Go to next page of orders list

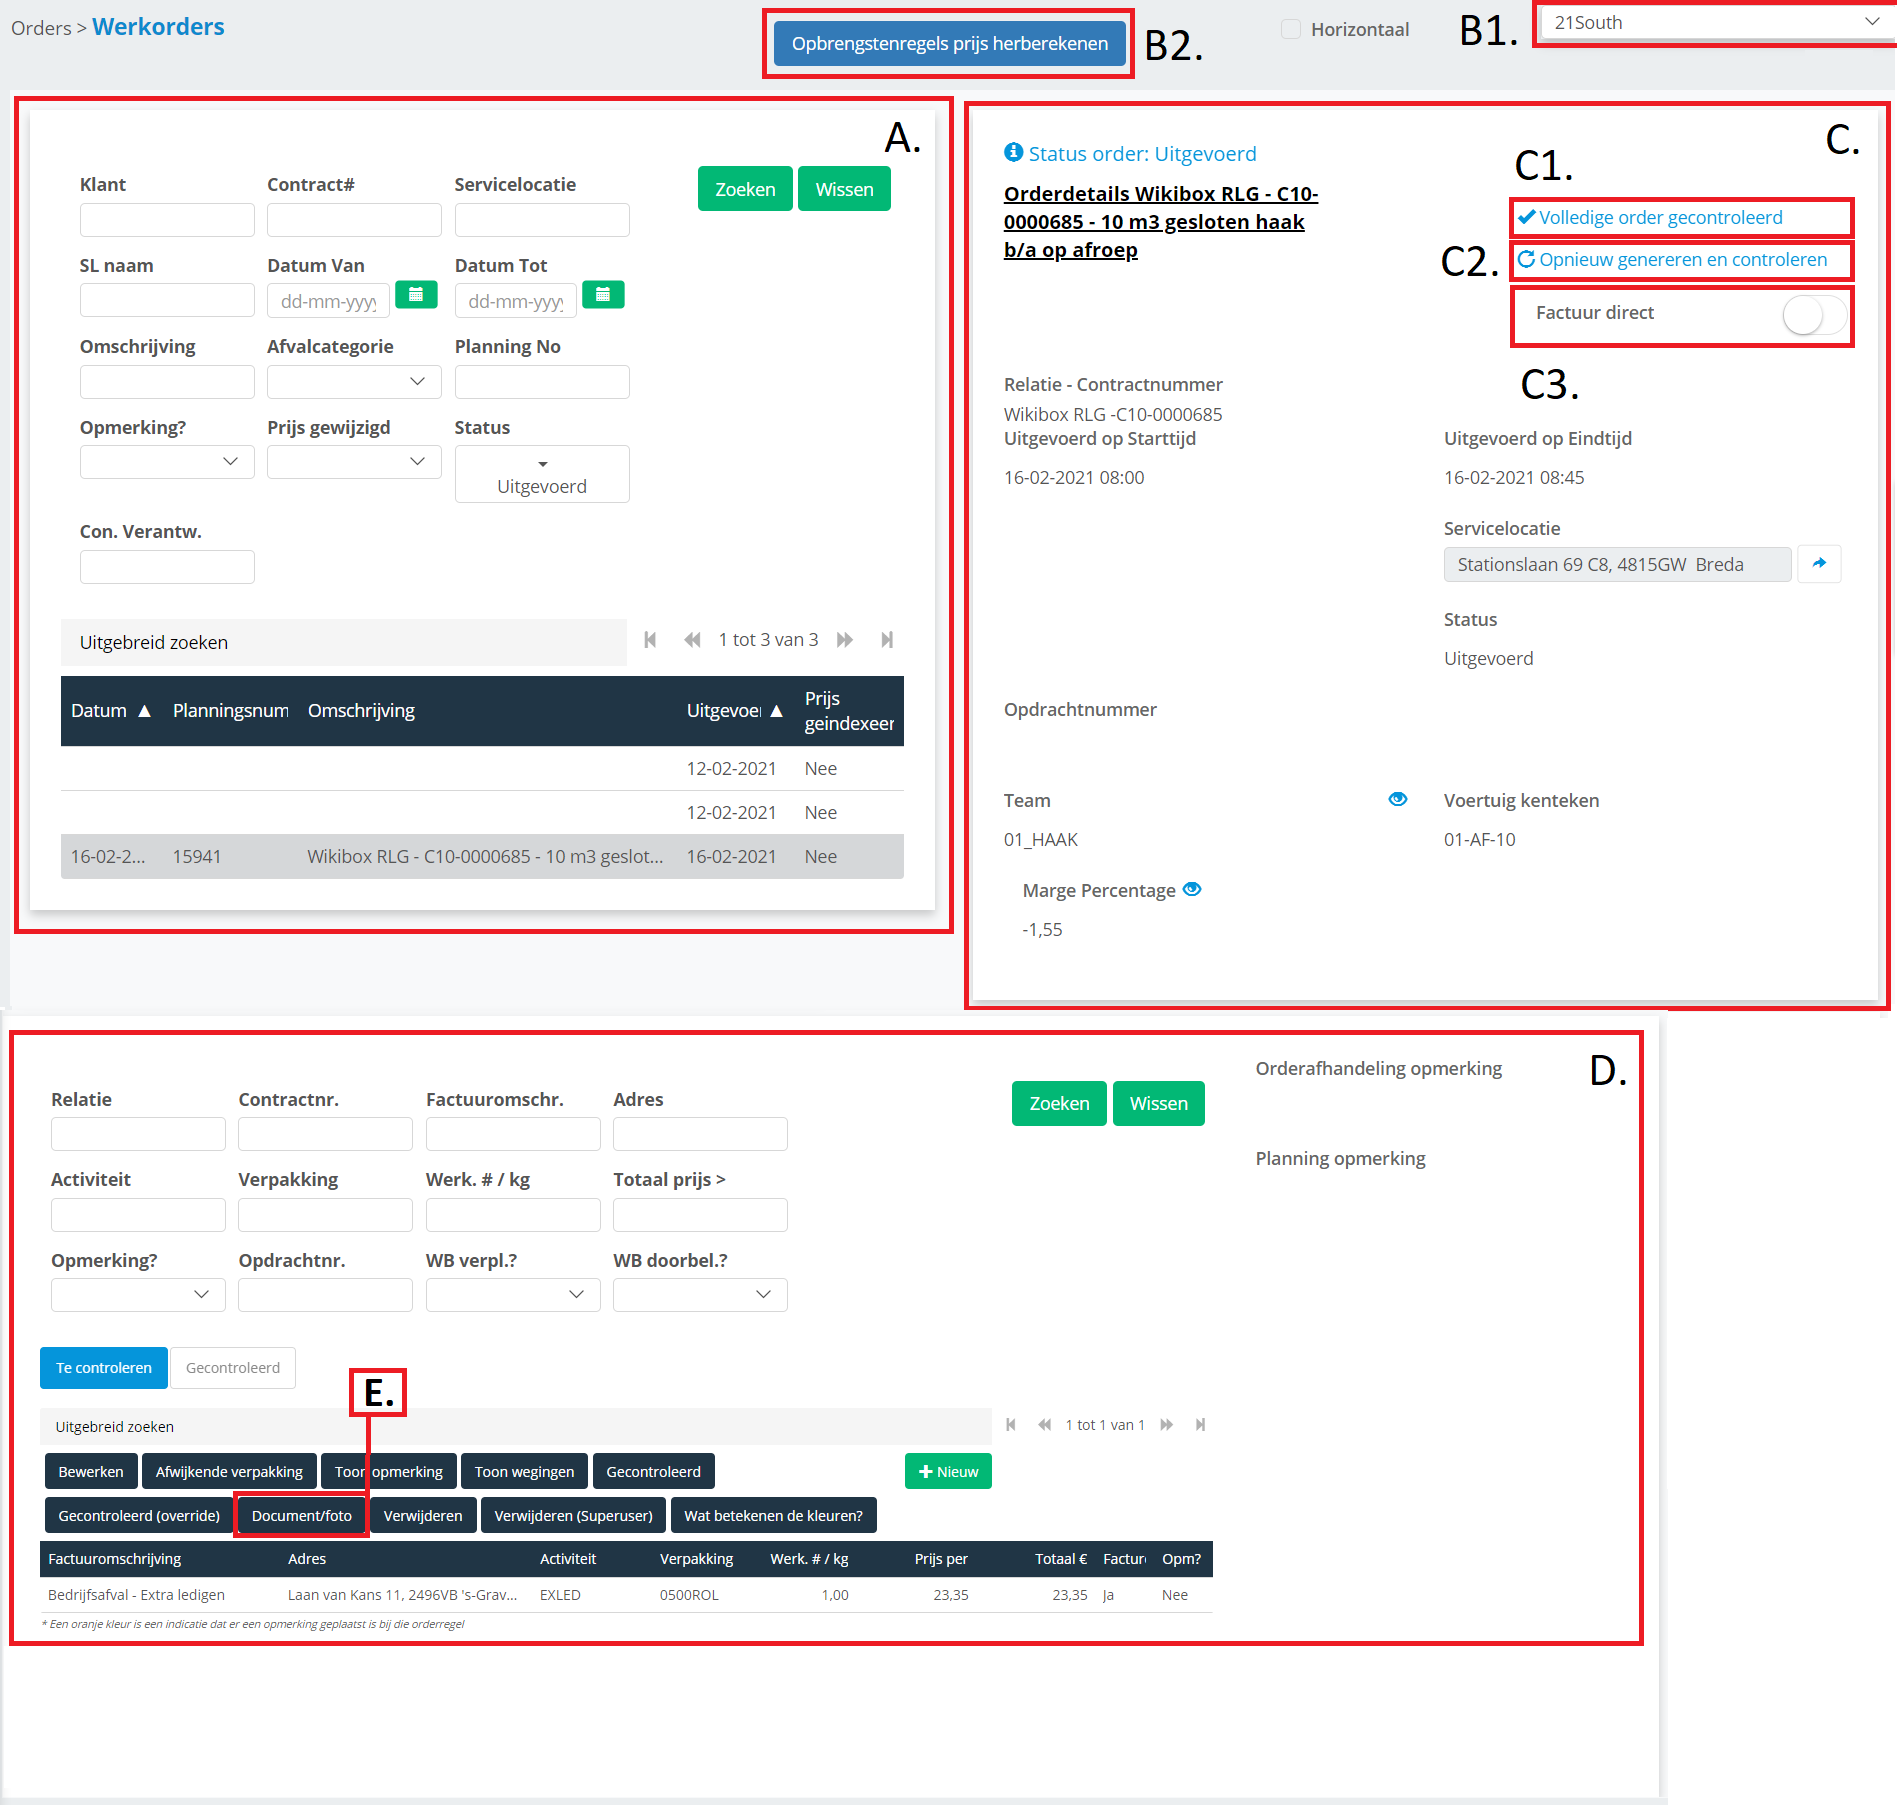(845, 640)
